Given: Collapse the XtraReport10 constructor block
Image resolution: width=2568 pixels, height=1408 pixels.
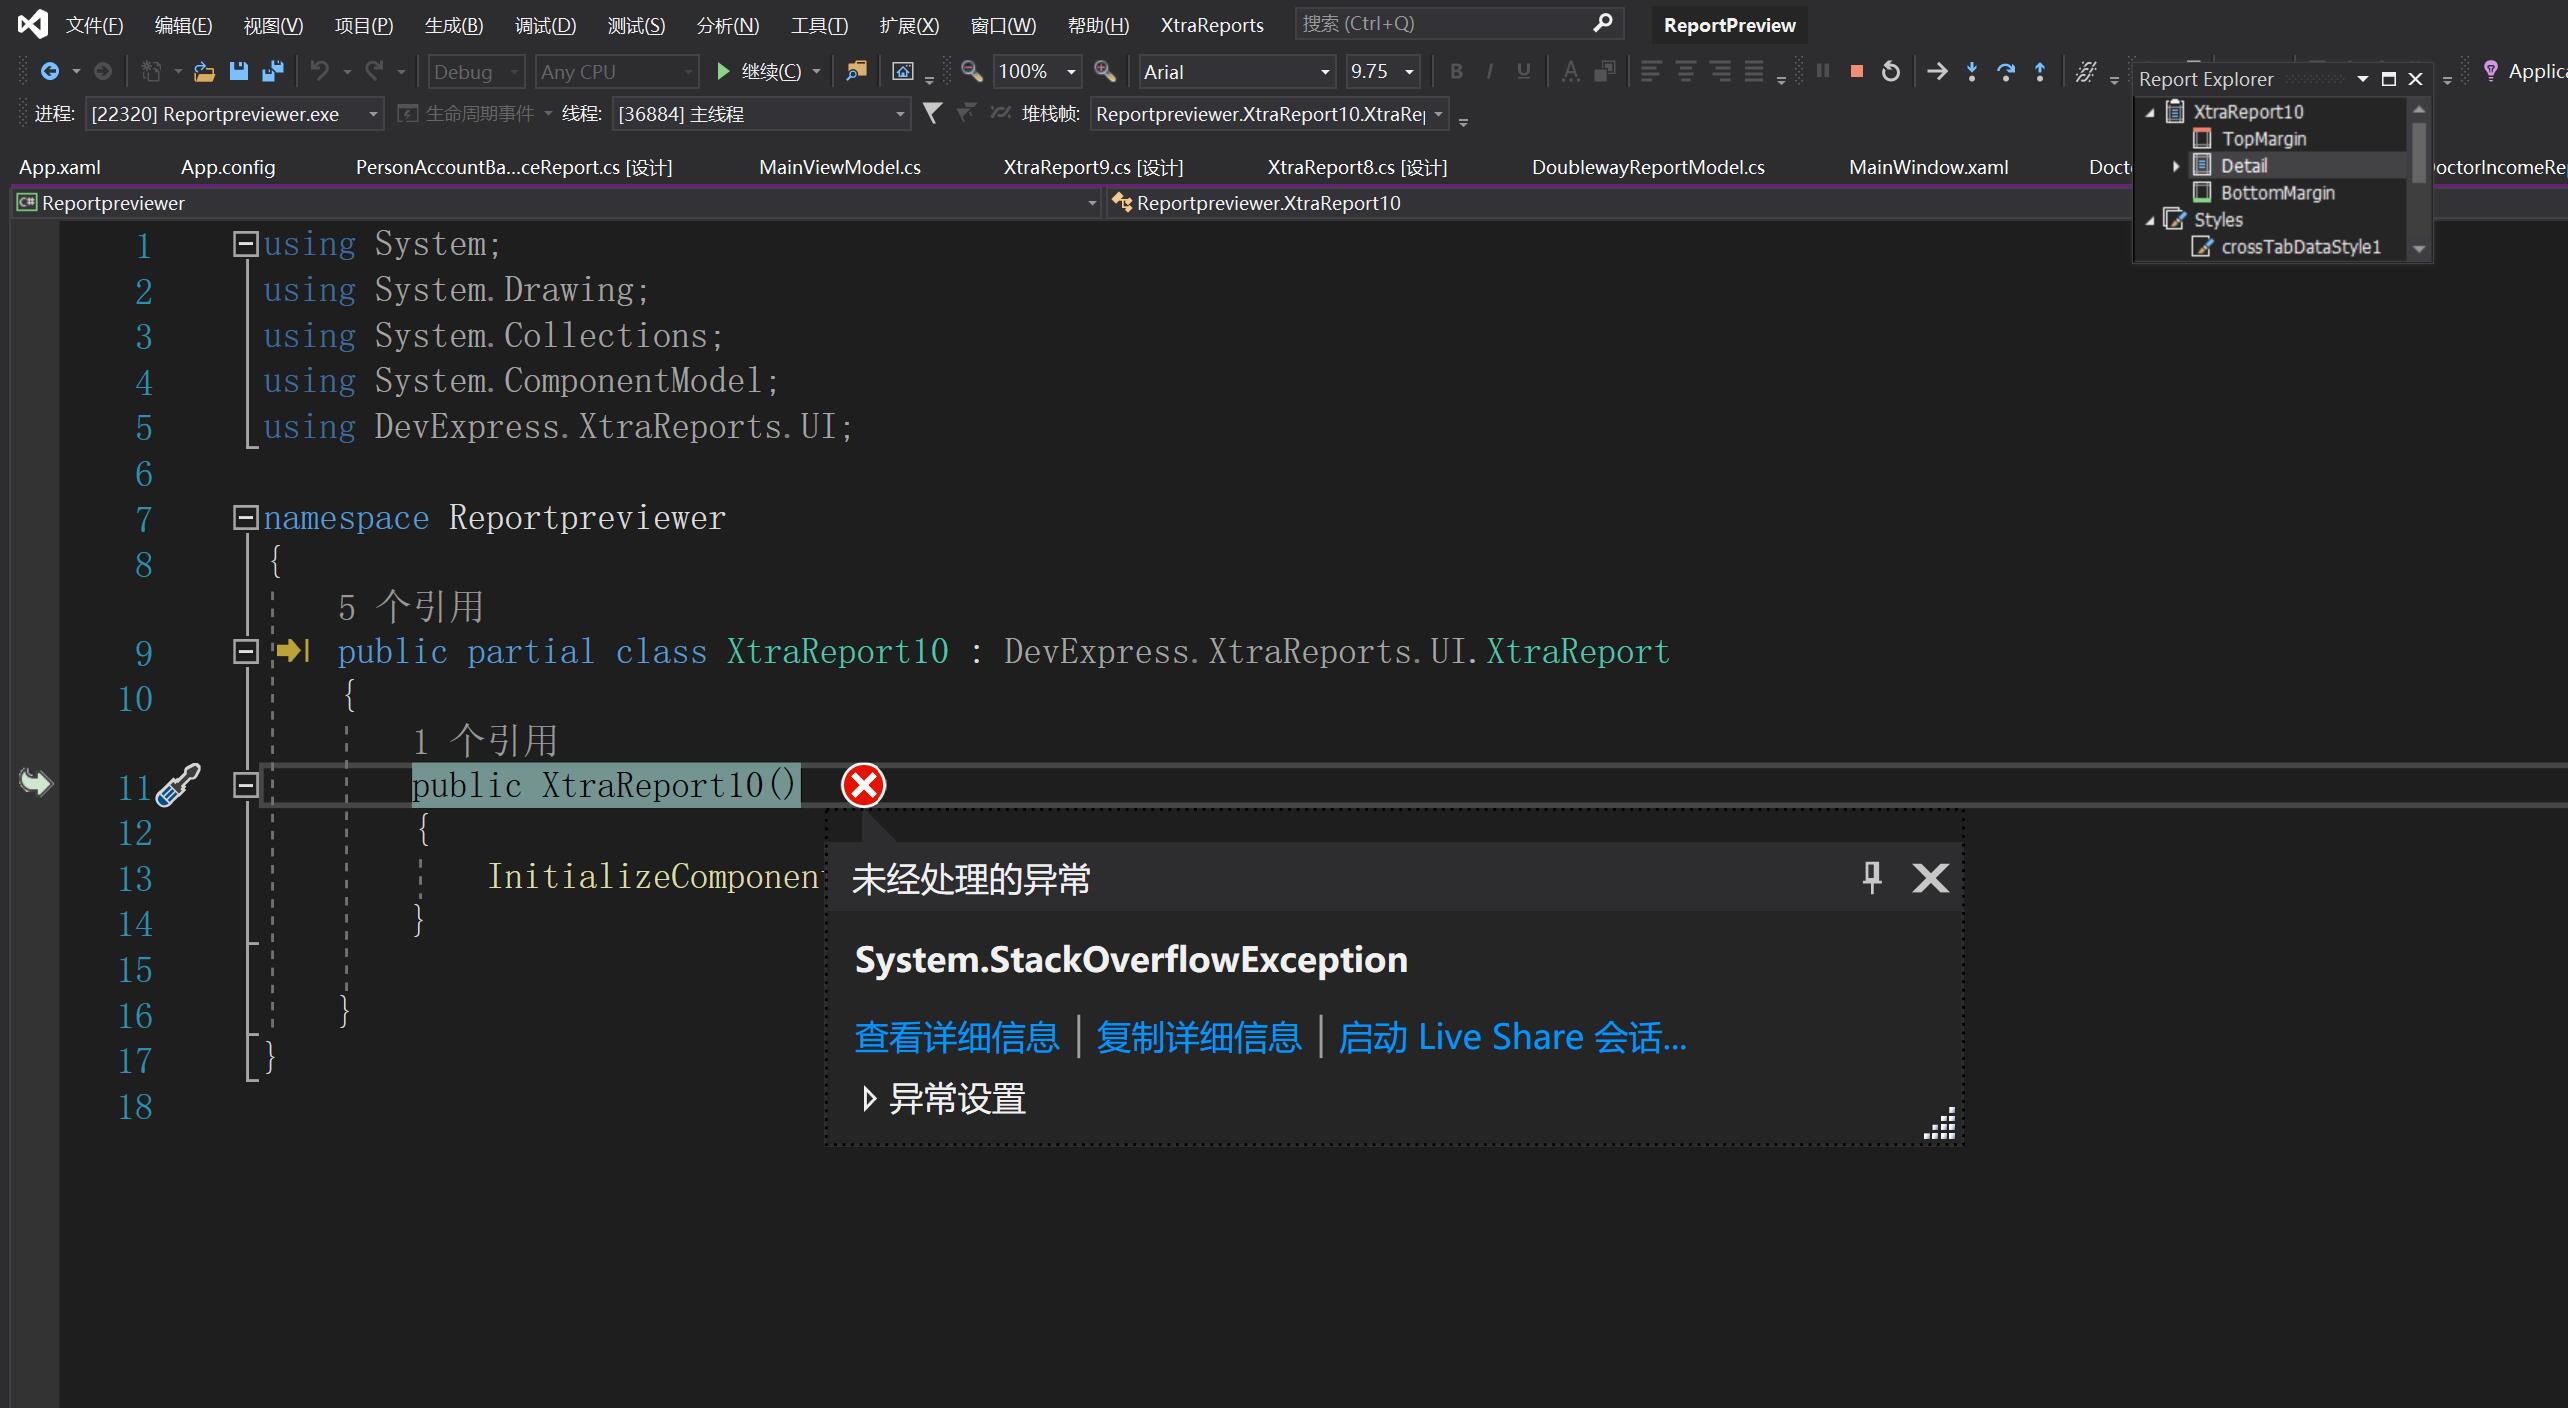Looking at the screenshot, I should (x=245, y=785).
